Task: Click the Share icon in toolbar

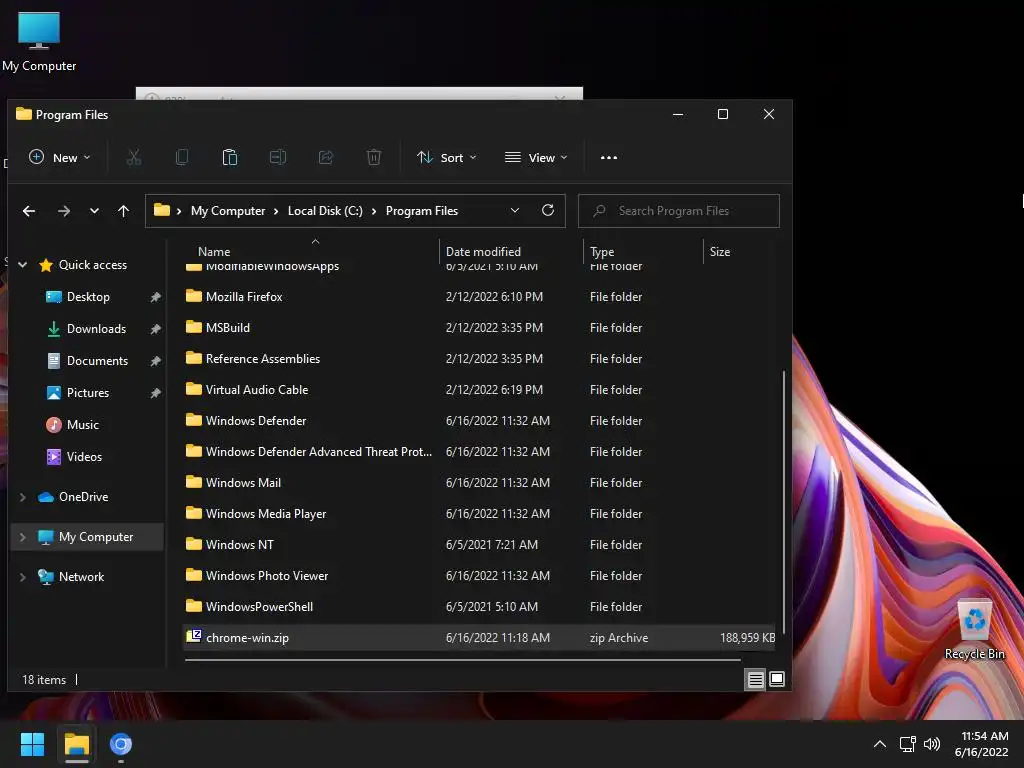Action: click(326, 157)
